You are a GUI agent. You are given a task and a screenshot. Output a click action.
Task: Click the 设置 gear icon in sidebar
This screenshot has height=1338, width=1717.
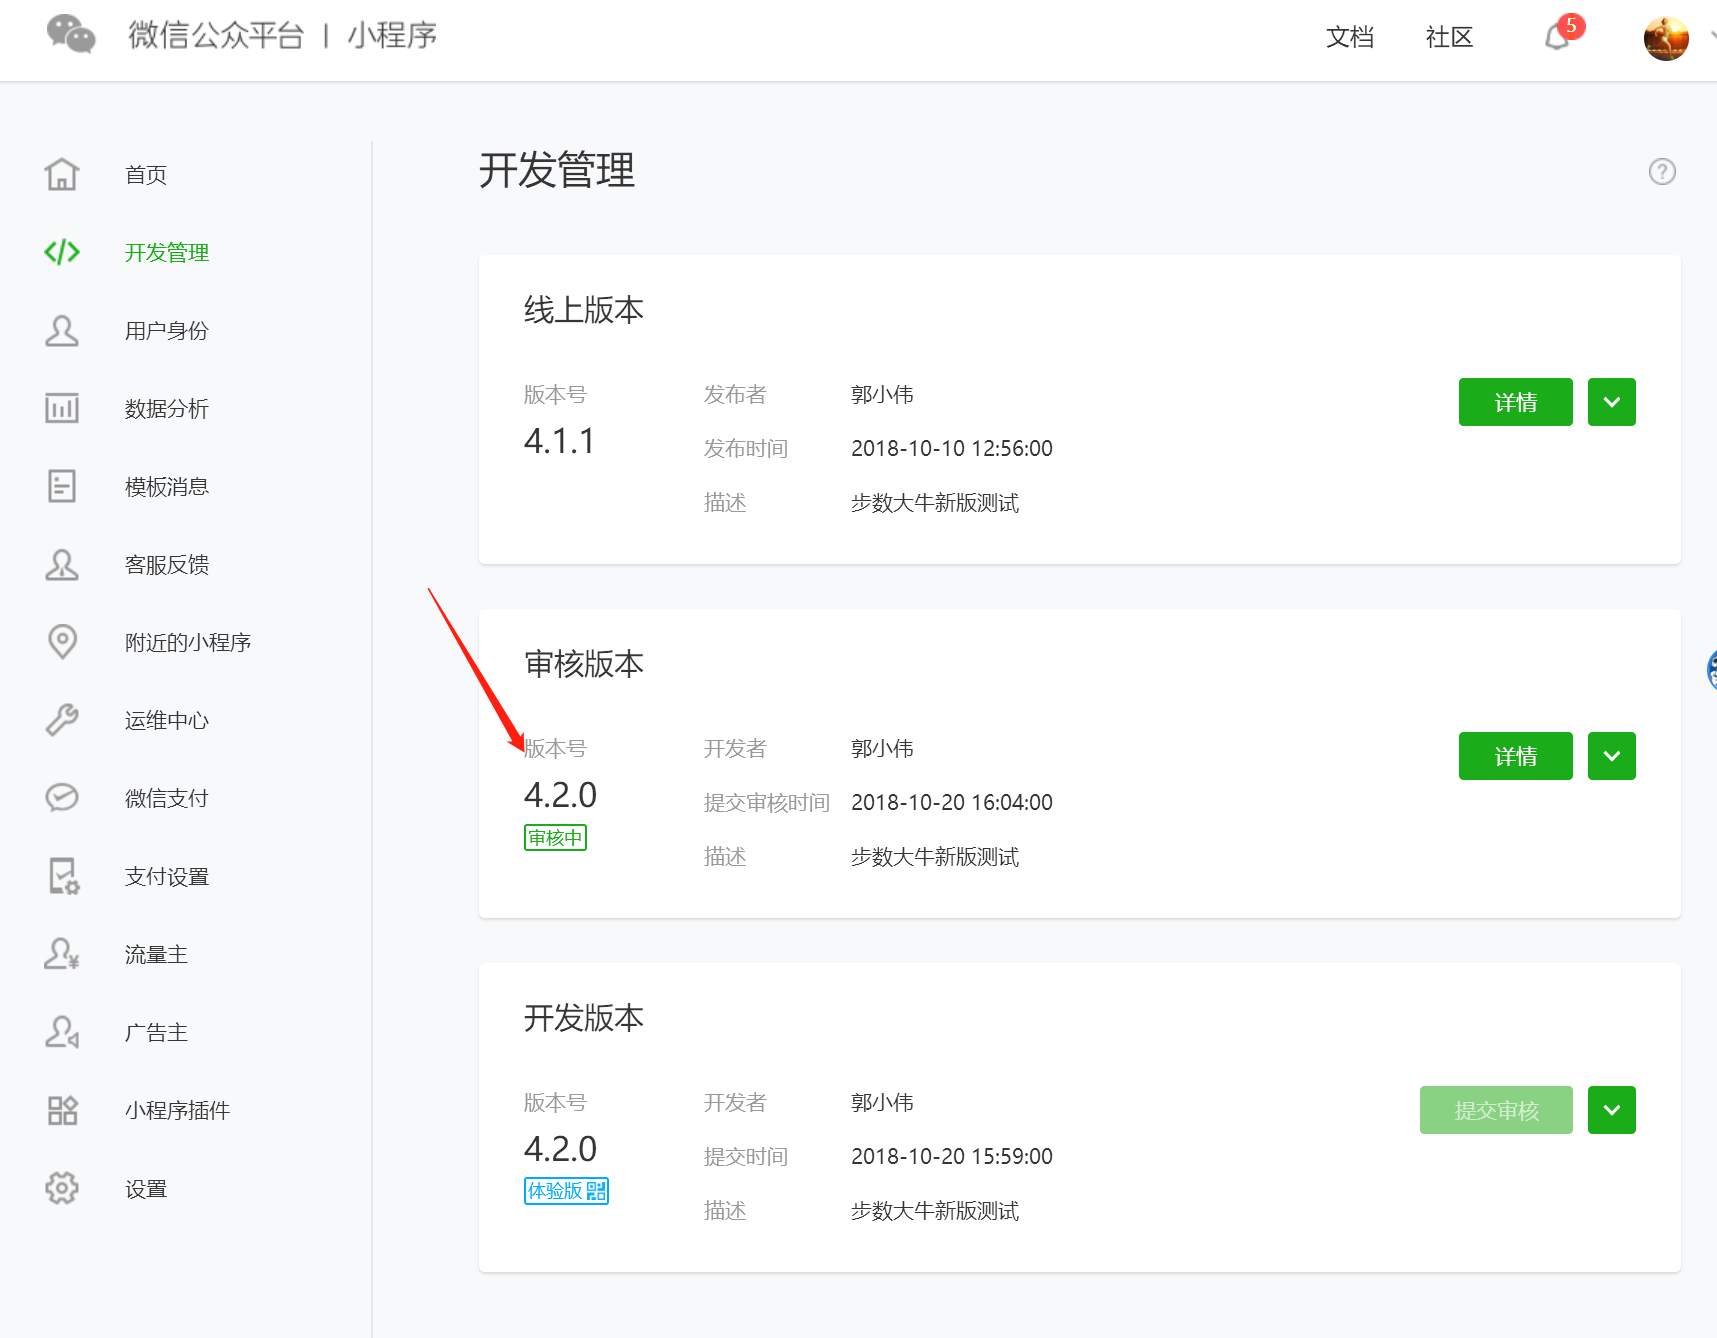[62, 1188]
